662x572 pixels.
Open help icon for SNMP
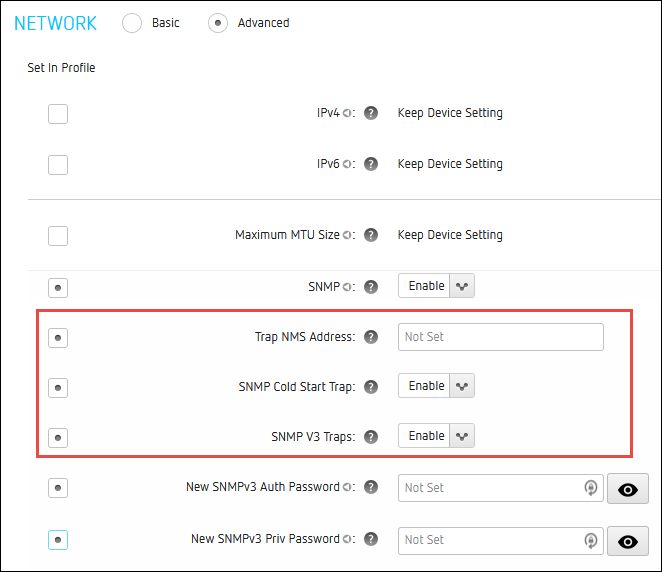pos(371,287)
